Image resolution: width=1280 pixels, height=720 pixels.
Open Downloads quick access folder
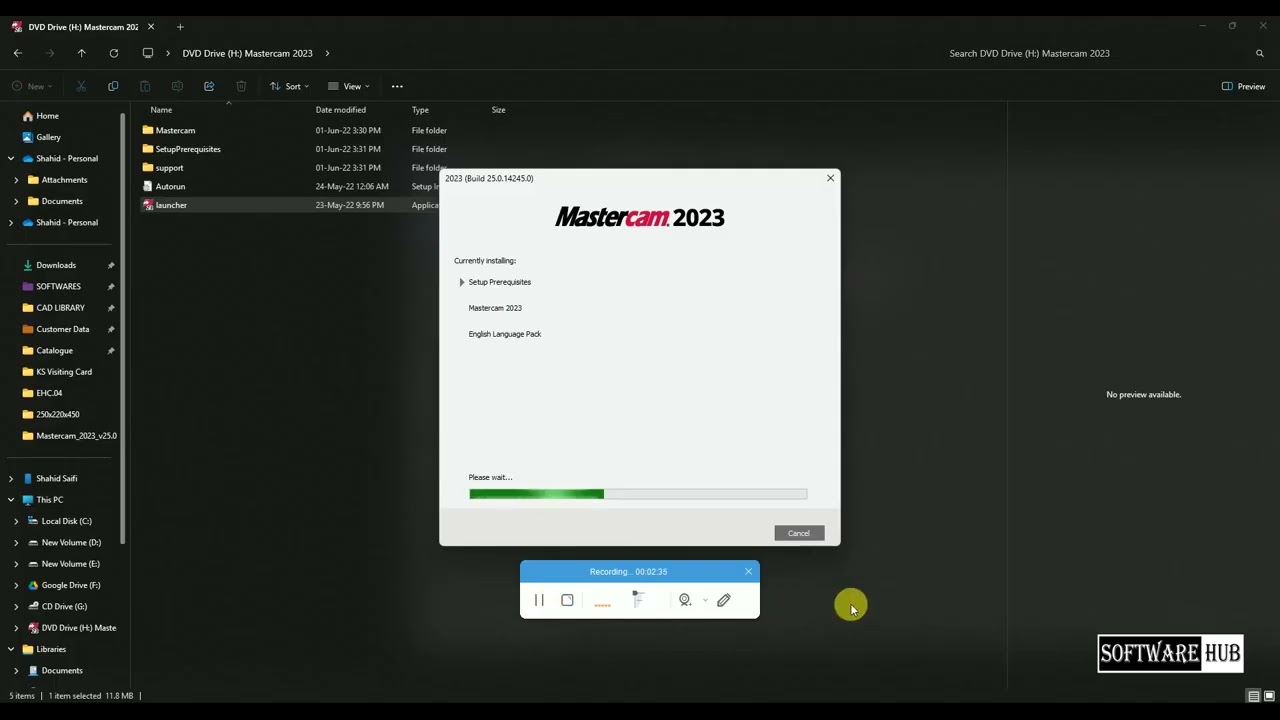pos(56,265)
